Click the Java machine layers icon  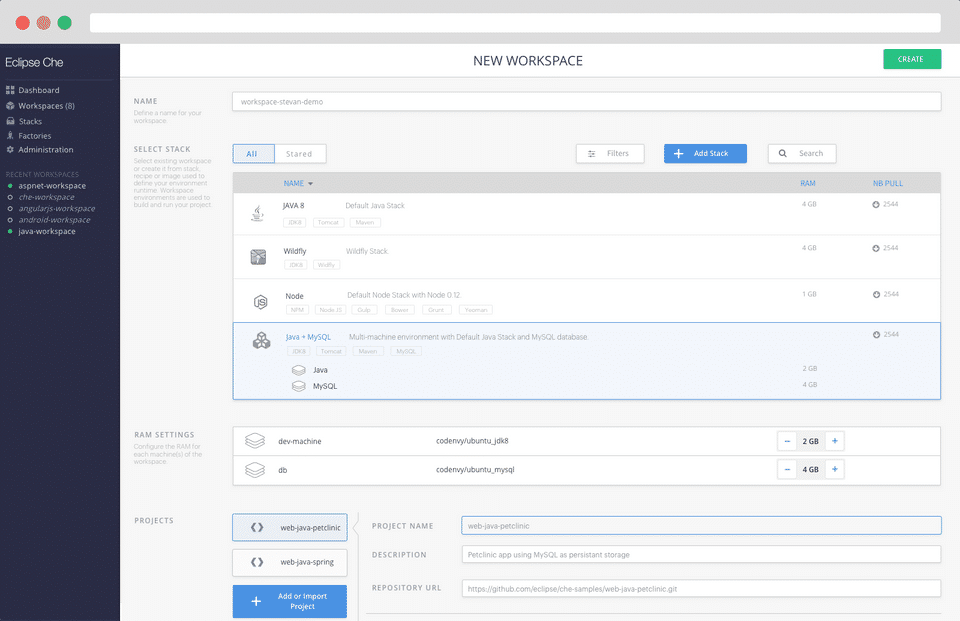pyautogui.click(x=299, y=370)
